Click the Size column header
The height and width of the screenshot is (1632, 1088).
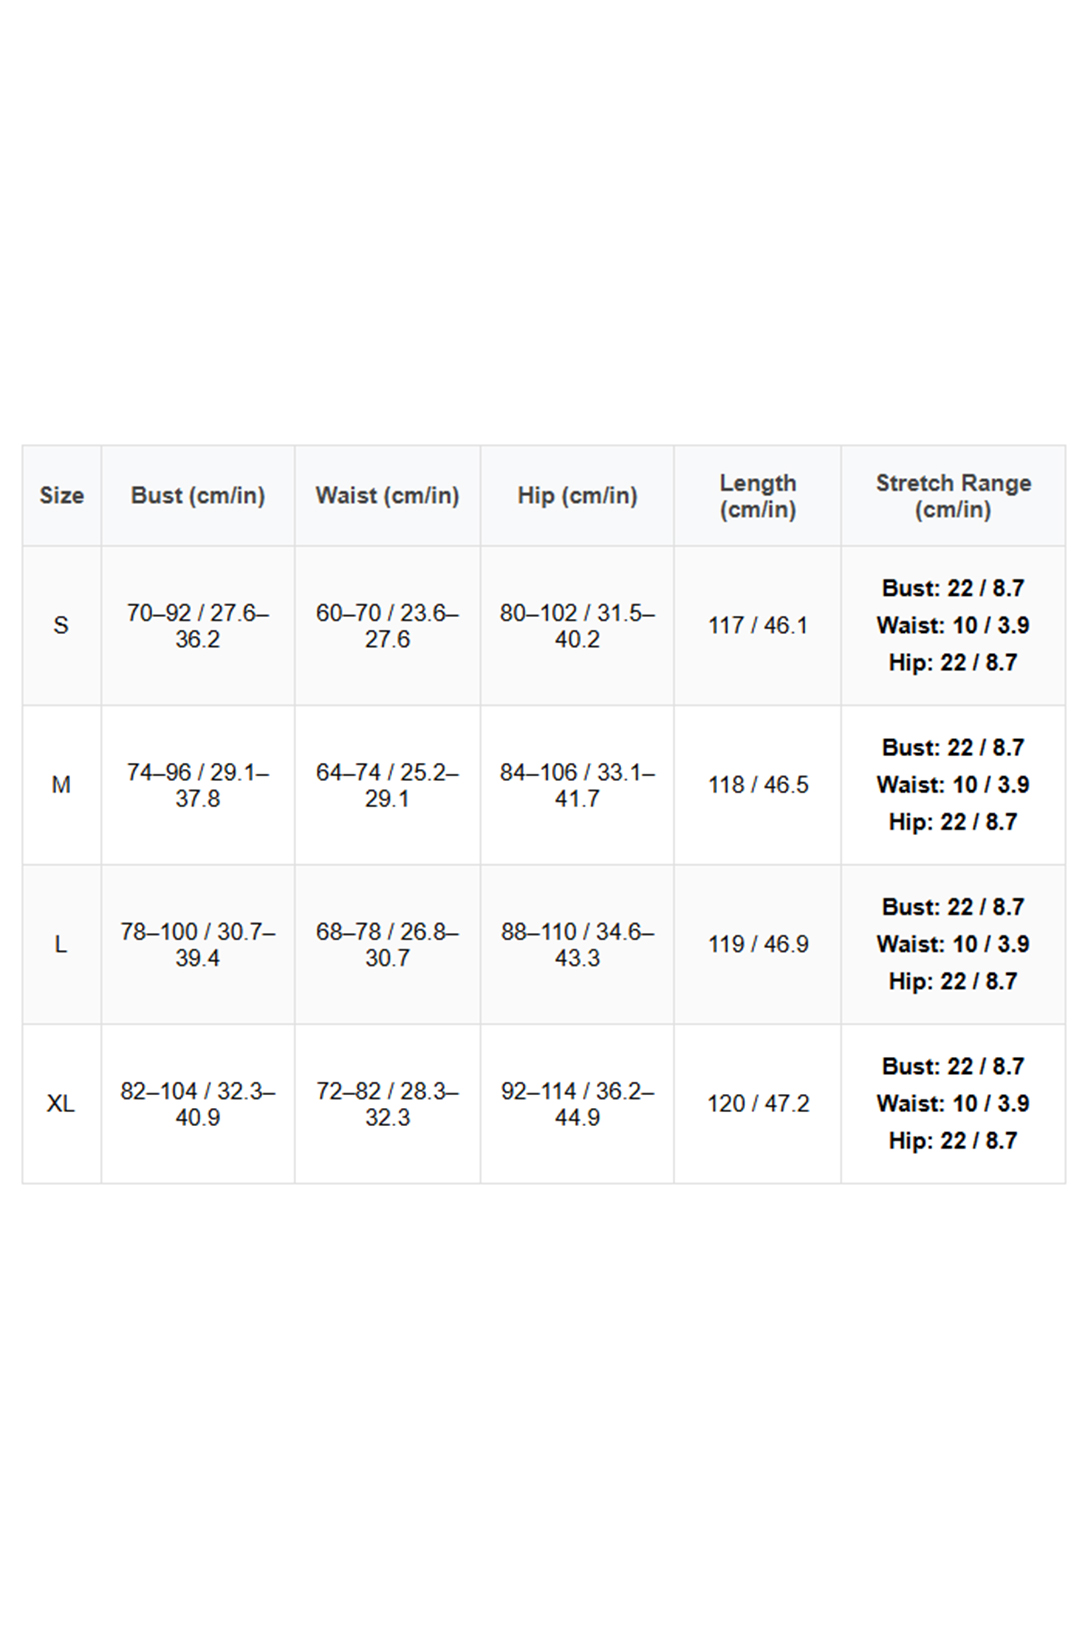(61, 495)
